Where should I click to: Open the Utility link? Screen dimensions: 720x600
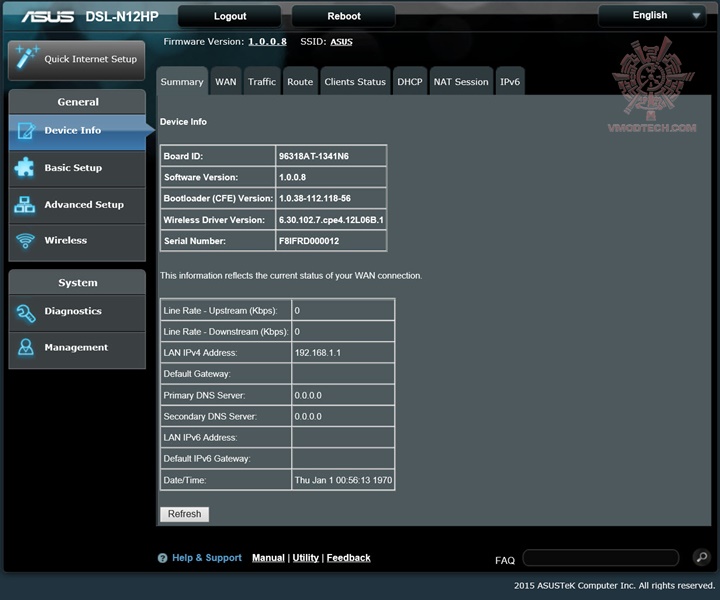pyautogui.click(x=305, y=558)
